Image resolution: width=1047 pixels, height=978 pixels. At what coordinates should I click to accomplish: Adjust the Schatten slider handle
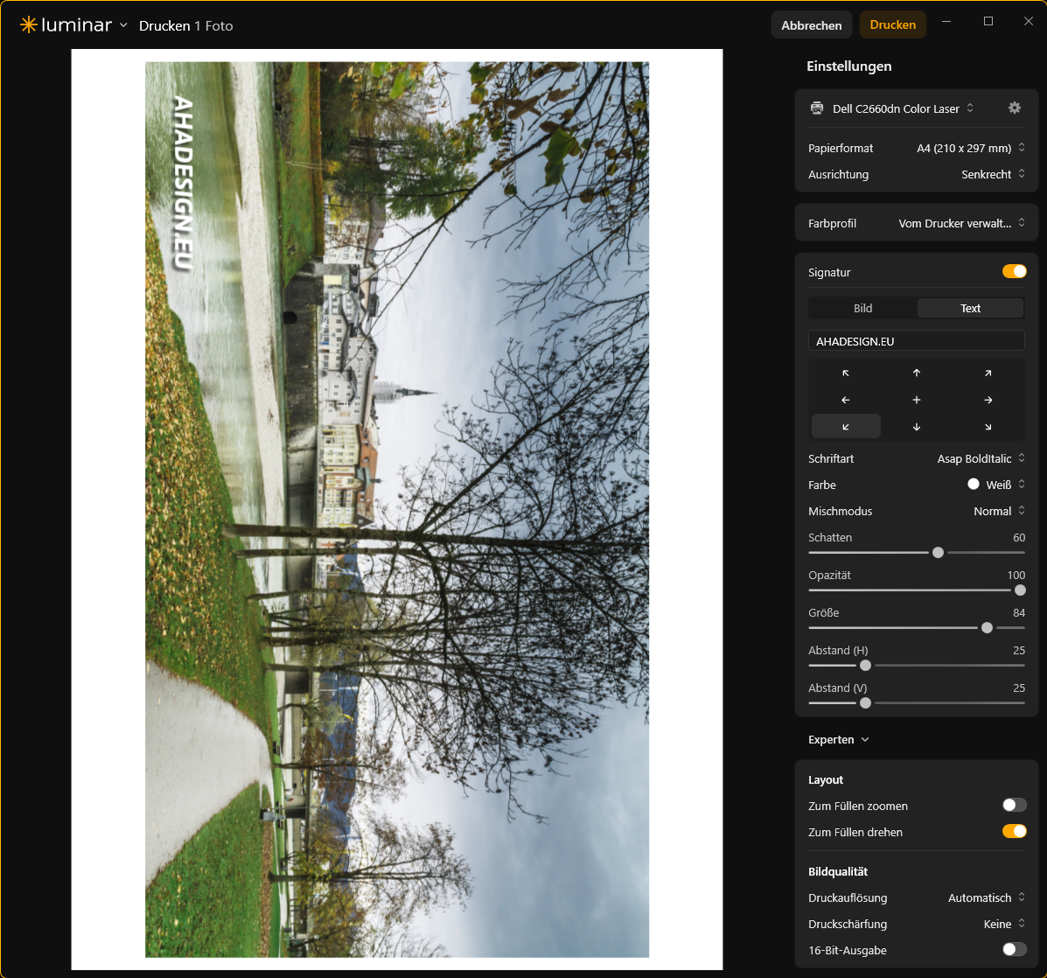[x=937, y=553]
